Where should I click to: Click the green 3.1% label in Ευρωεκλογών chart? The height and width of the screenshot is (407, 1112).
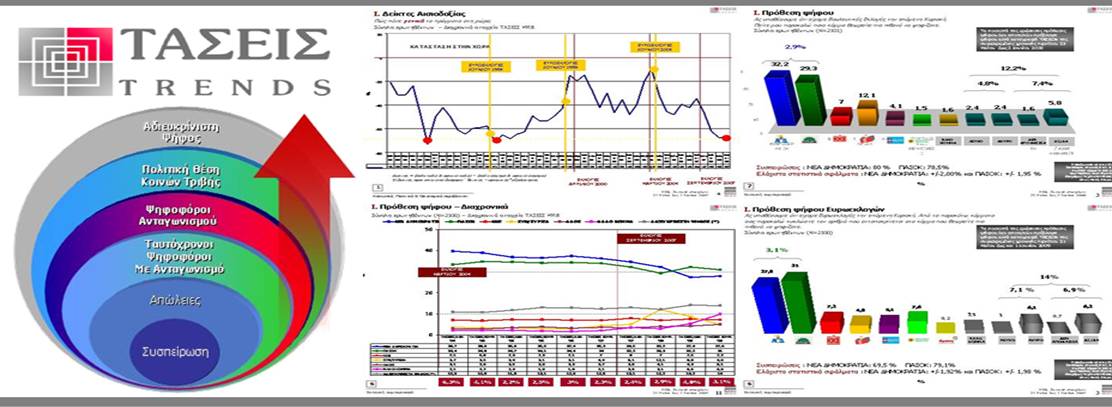[778, 251]
